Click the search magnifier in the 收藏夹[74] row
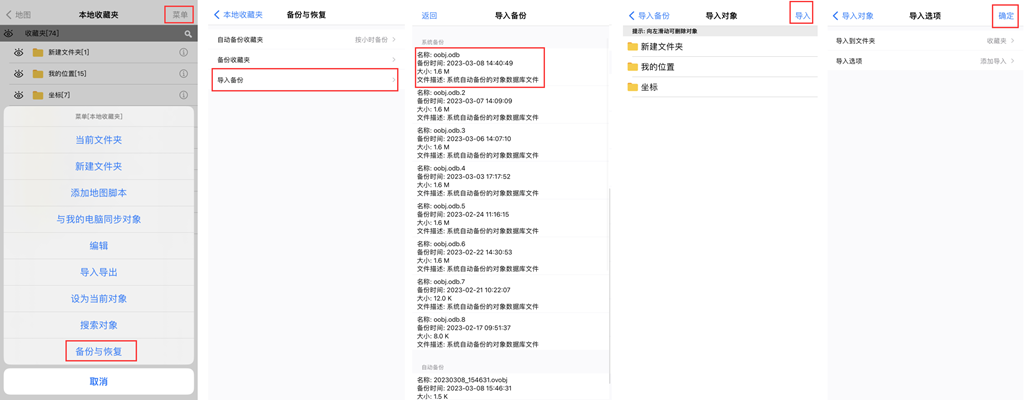1024x400 pixels. point(187,34)
